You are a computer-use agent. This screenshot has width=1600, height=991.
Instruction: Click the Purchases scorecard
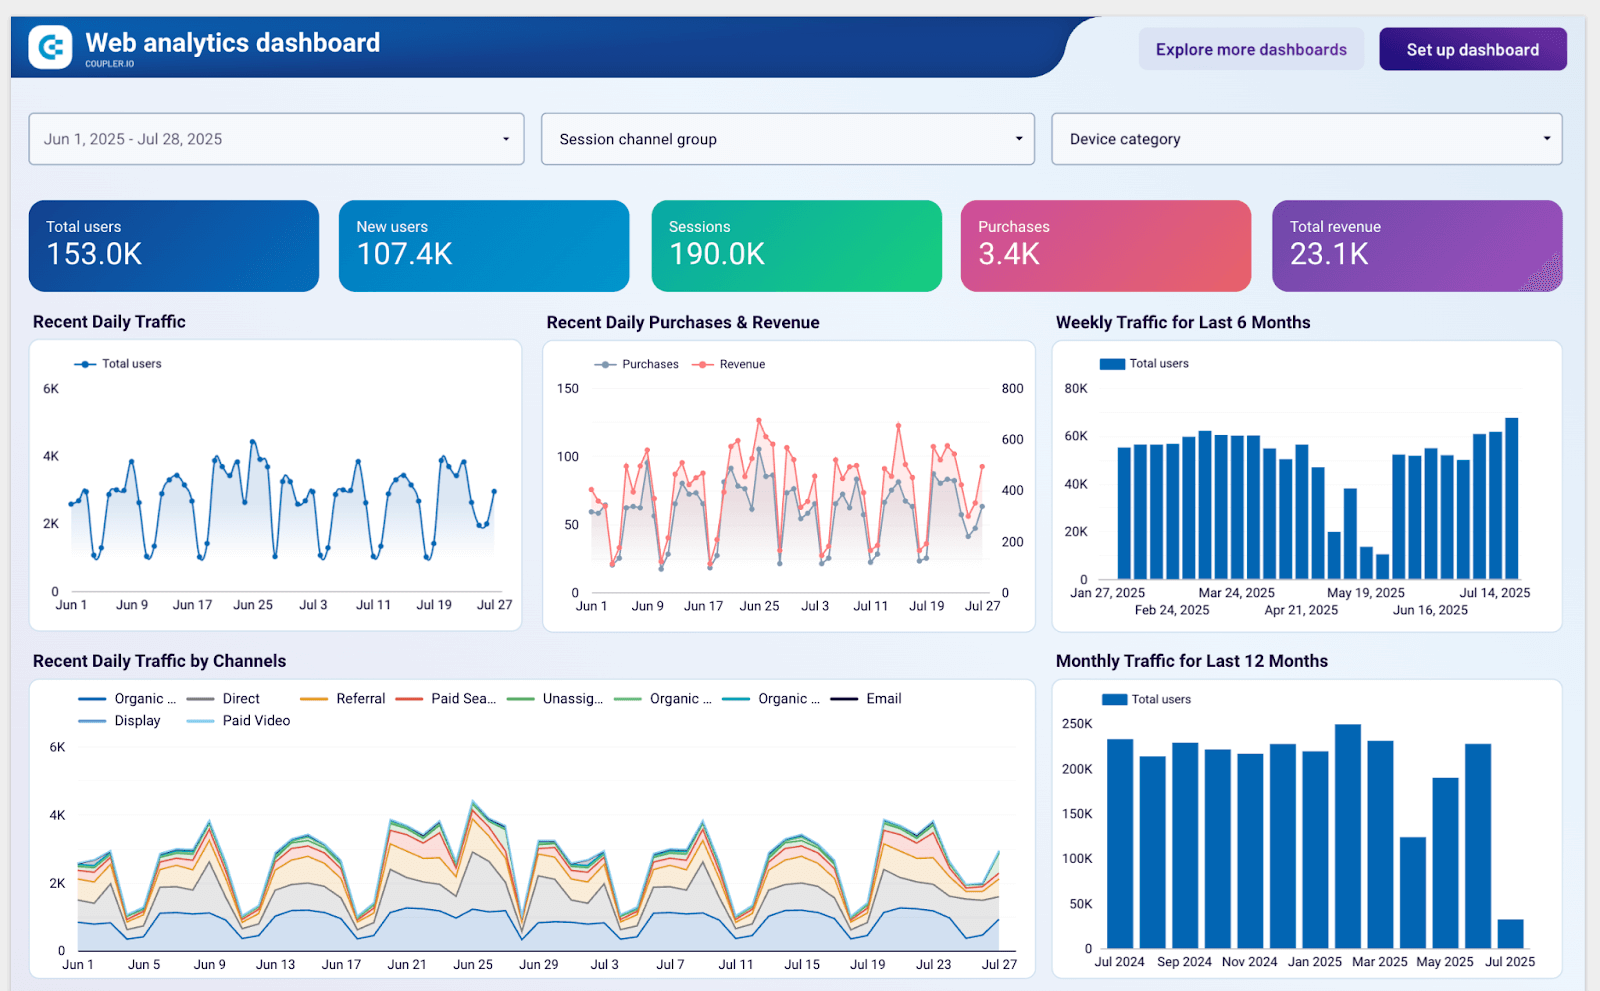pos(1105,246)
